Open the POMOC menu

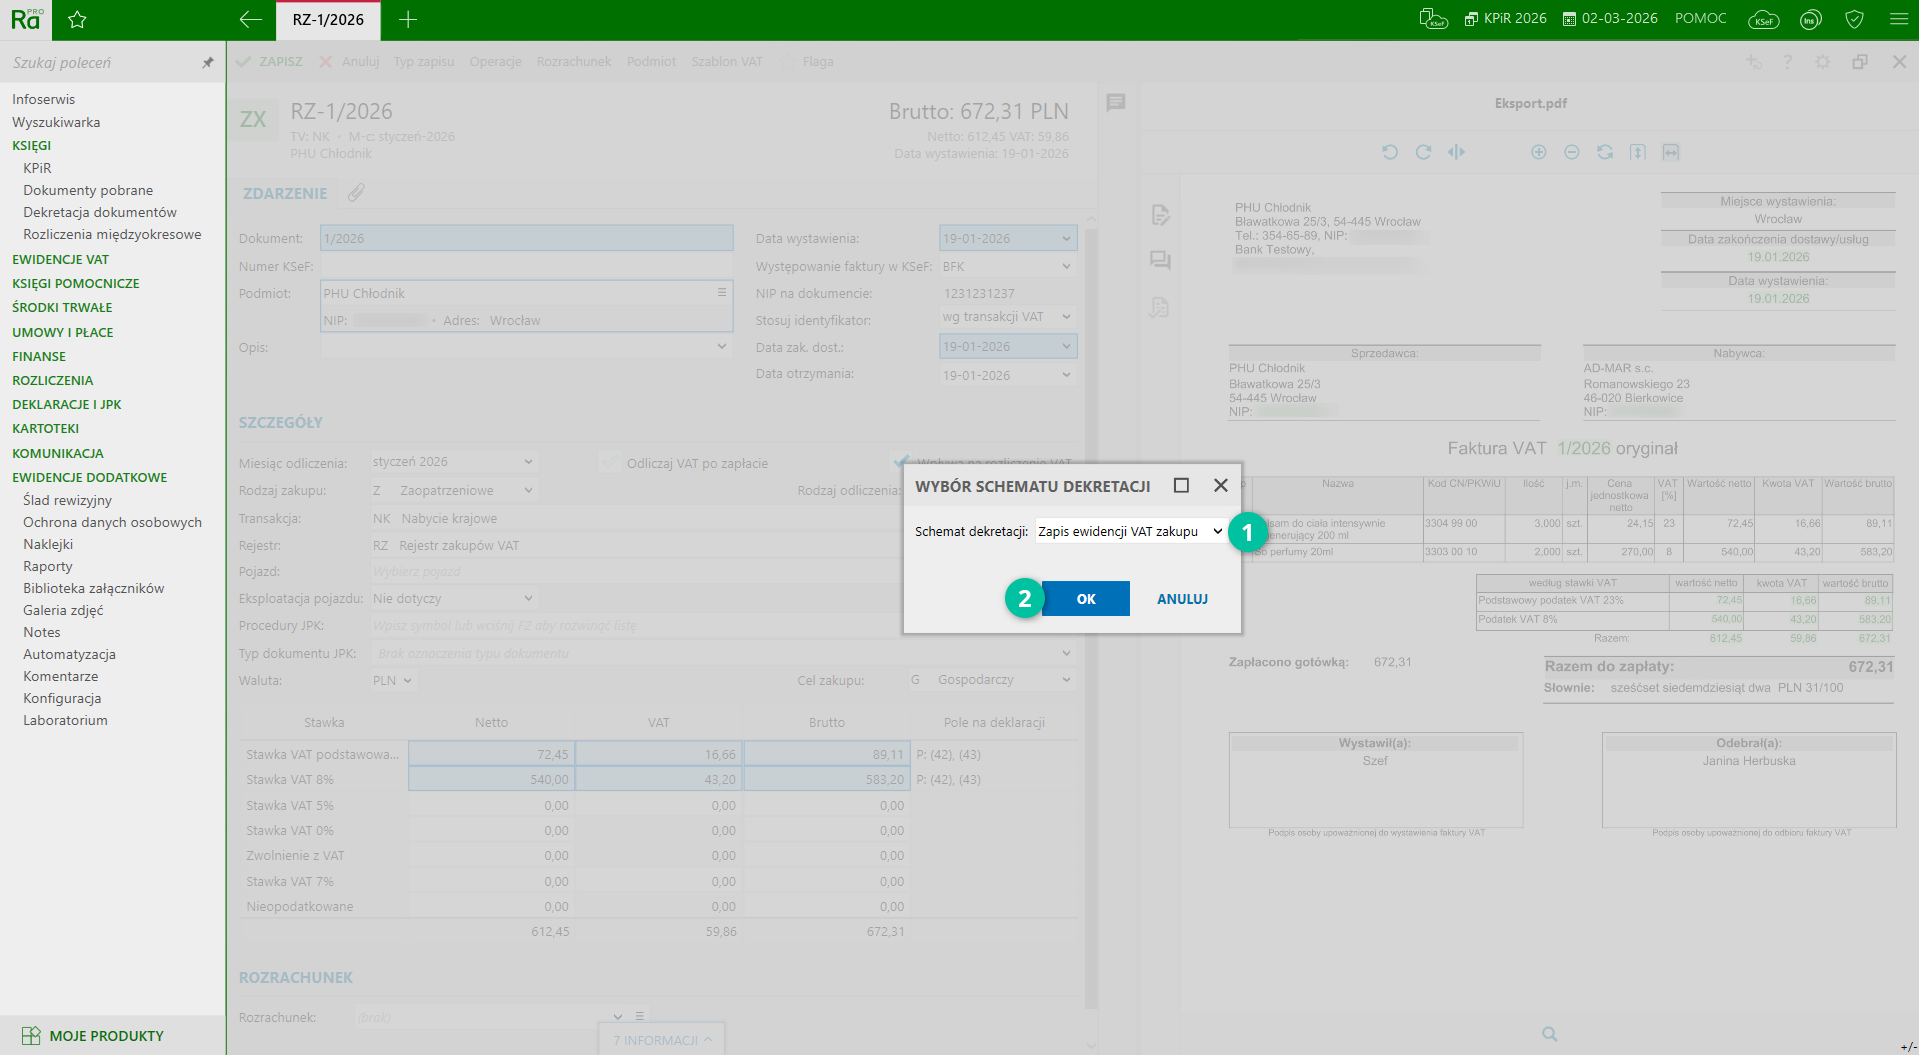[x=1700, y=19]
